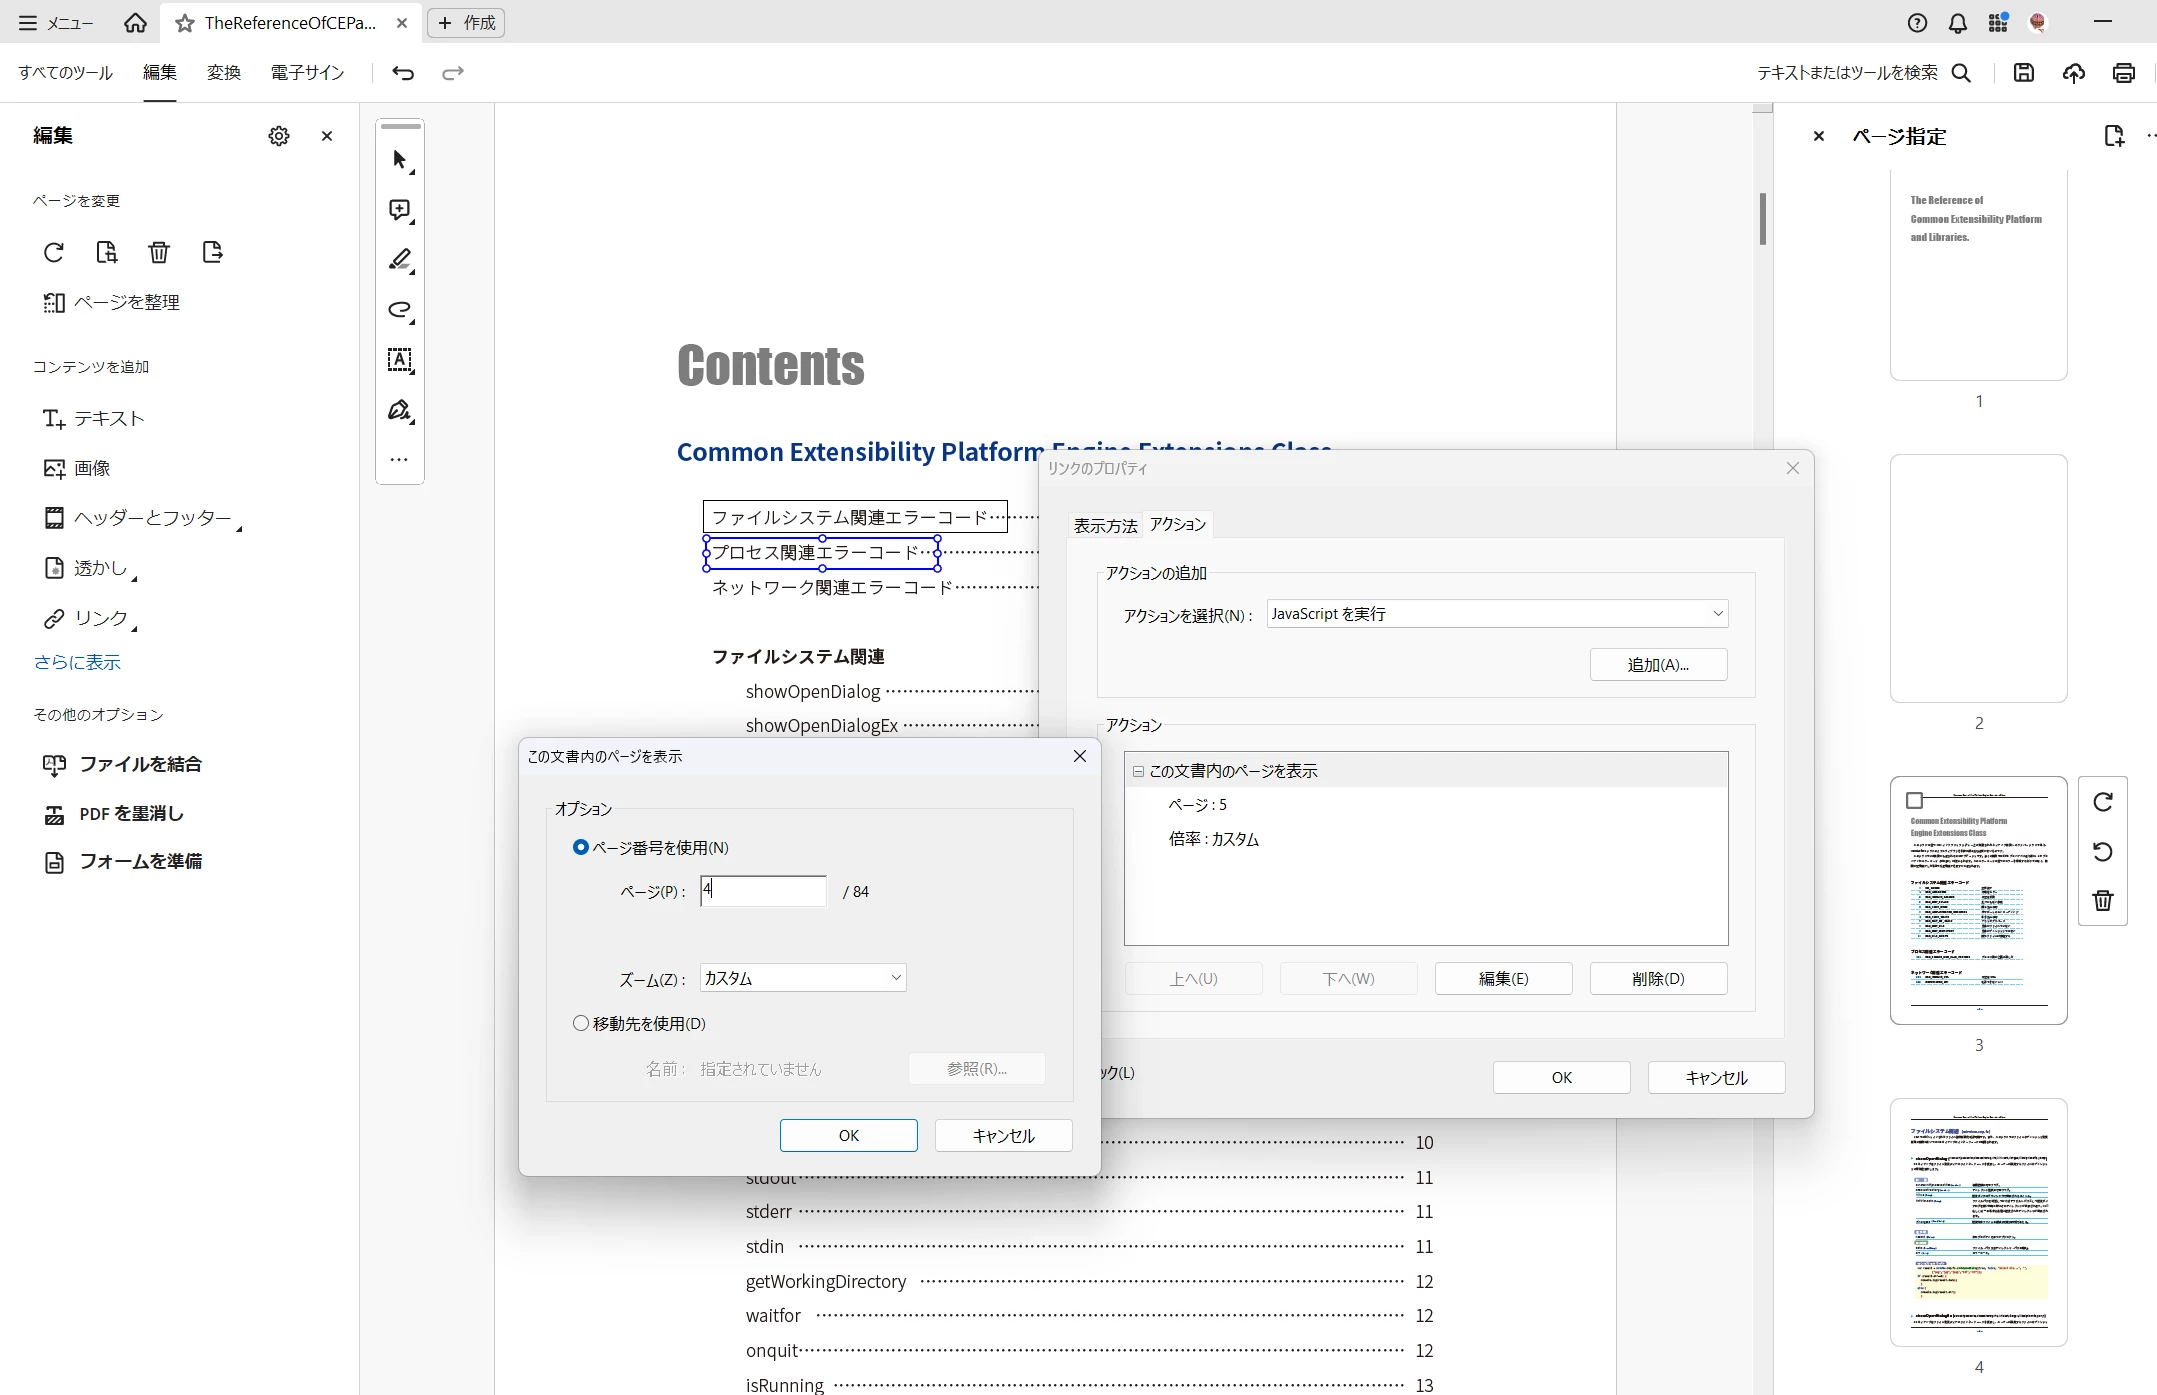Select the highlighter pen tool
Screen dimensions: 2157x1395
(x=400, y=260)
